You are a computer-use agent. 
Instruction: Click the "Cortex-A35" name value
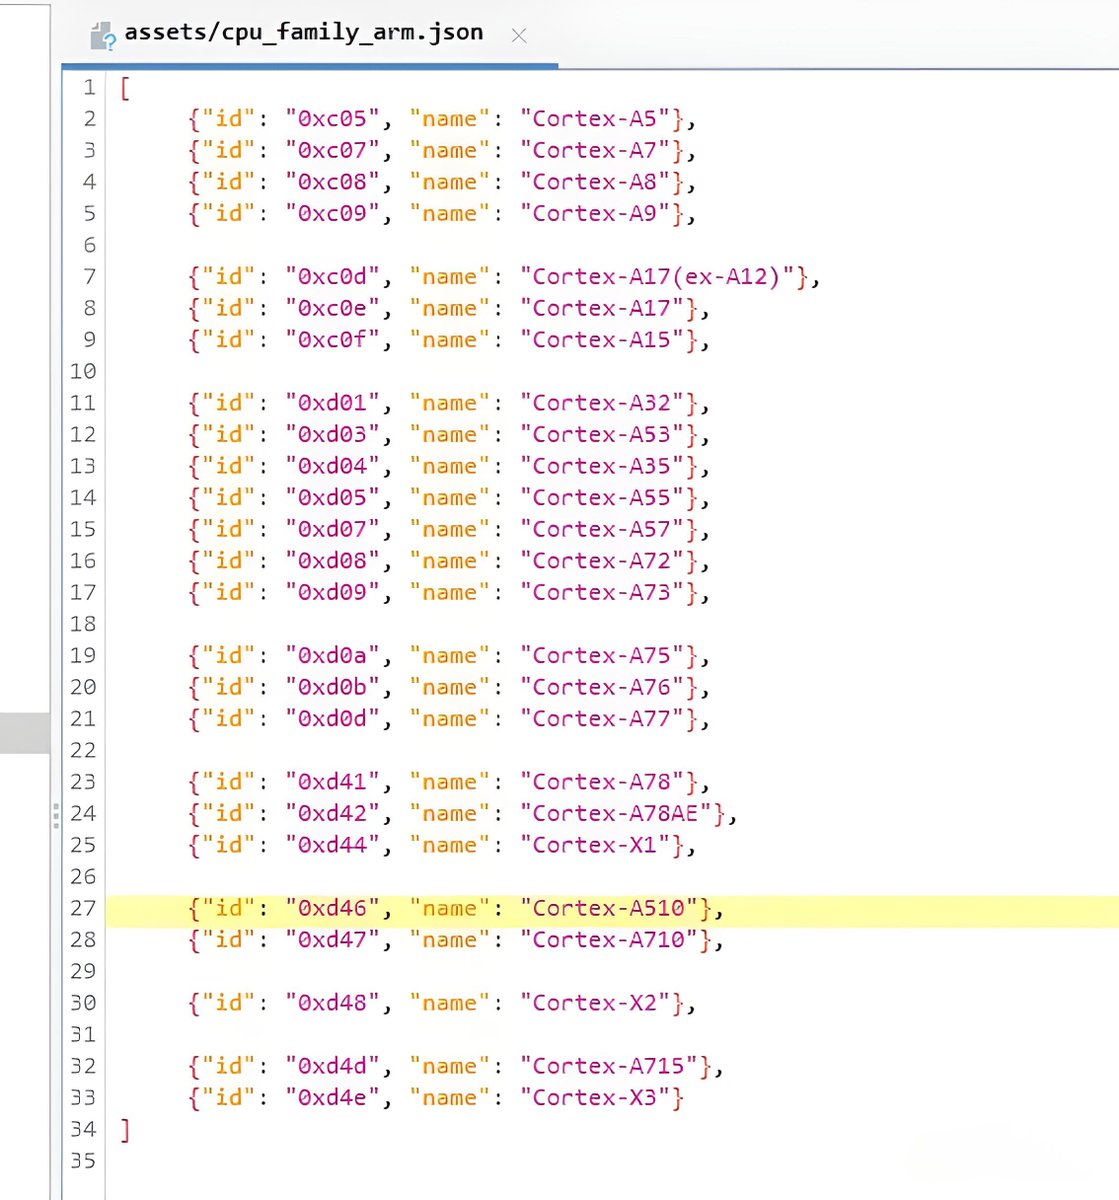[x=602, y=467]
